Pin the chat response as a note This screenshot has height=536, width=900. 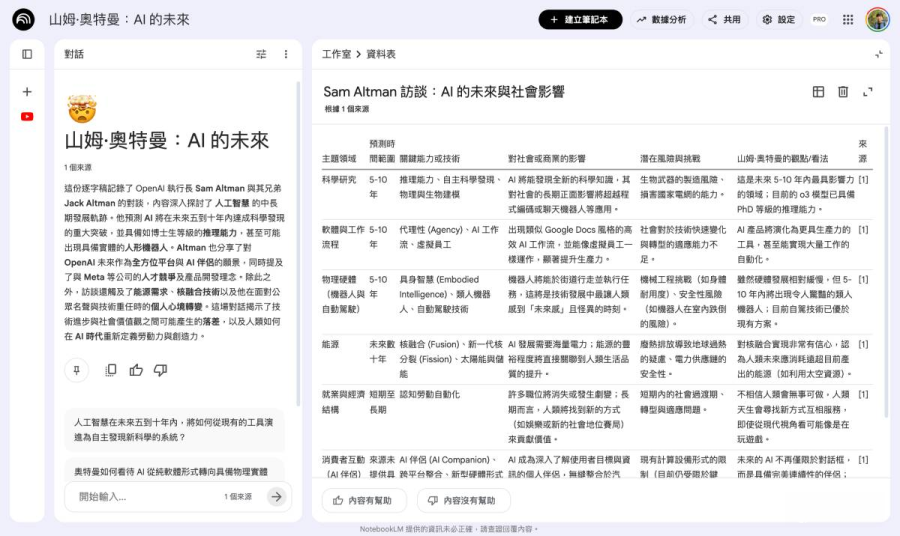(77, 370)
